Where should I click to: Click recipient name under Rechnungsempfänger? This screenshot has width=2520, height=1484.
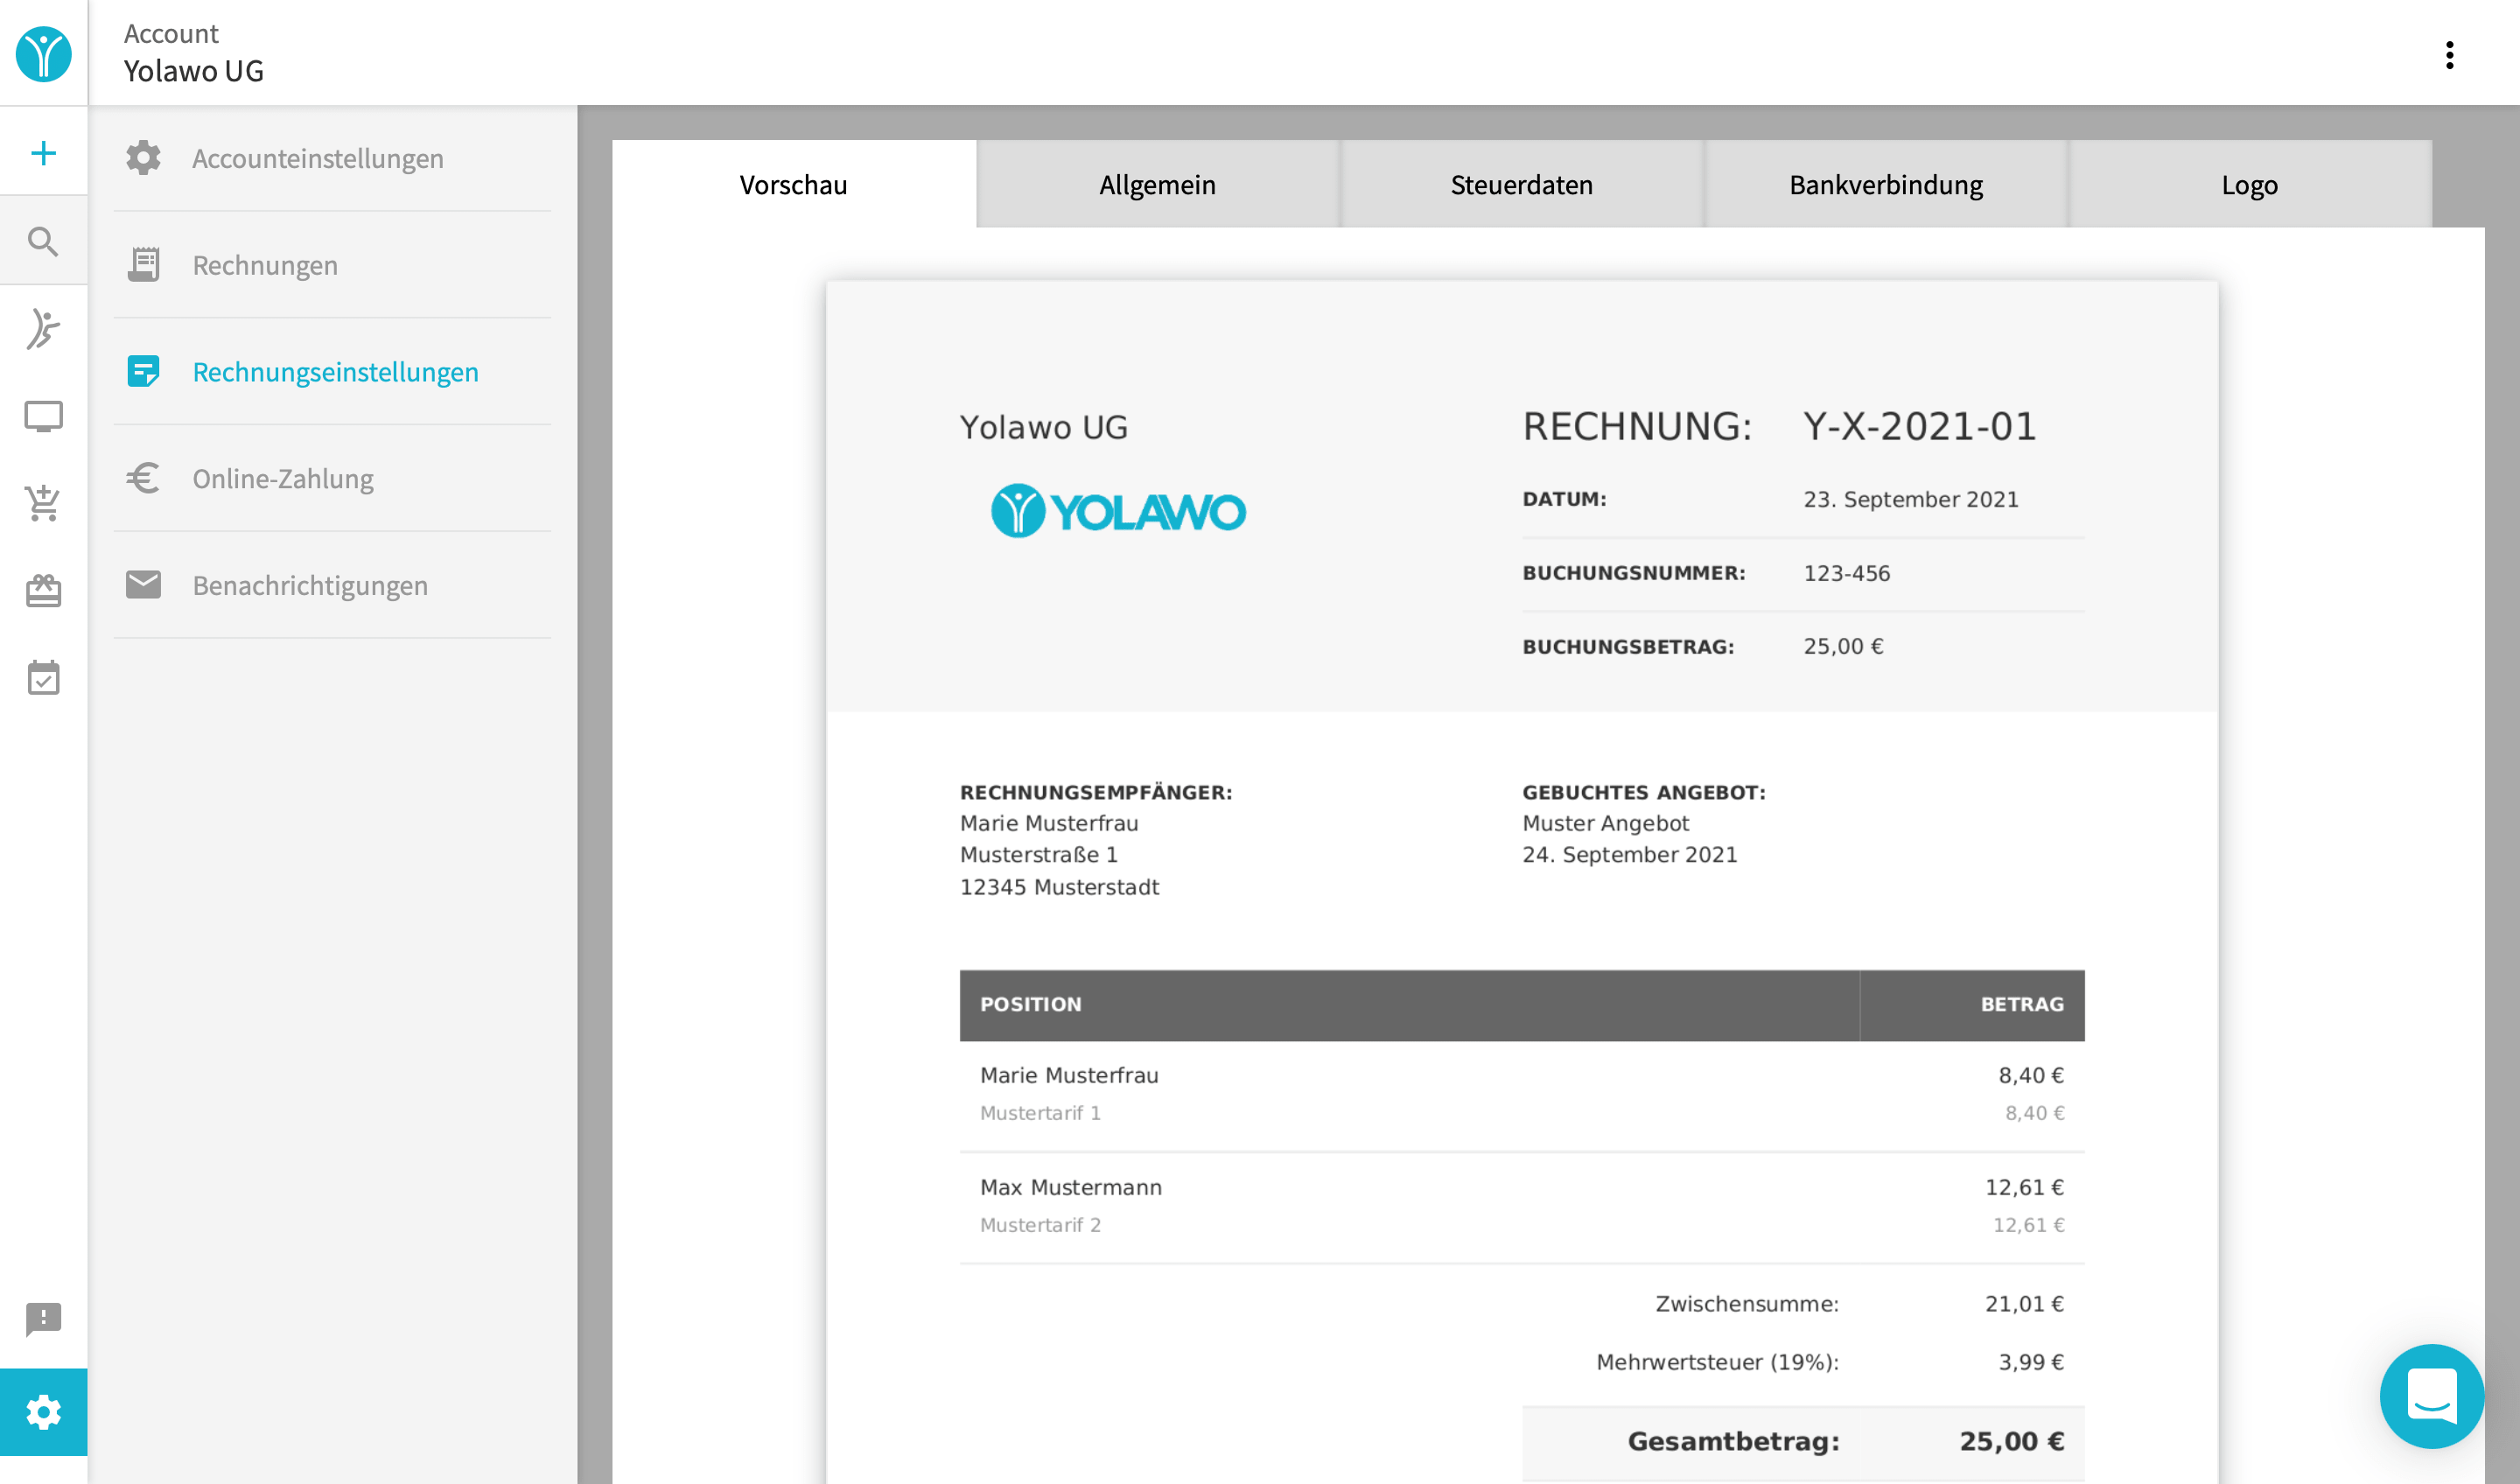[x=1049, y=823]
